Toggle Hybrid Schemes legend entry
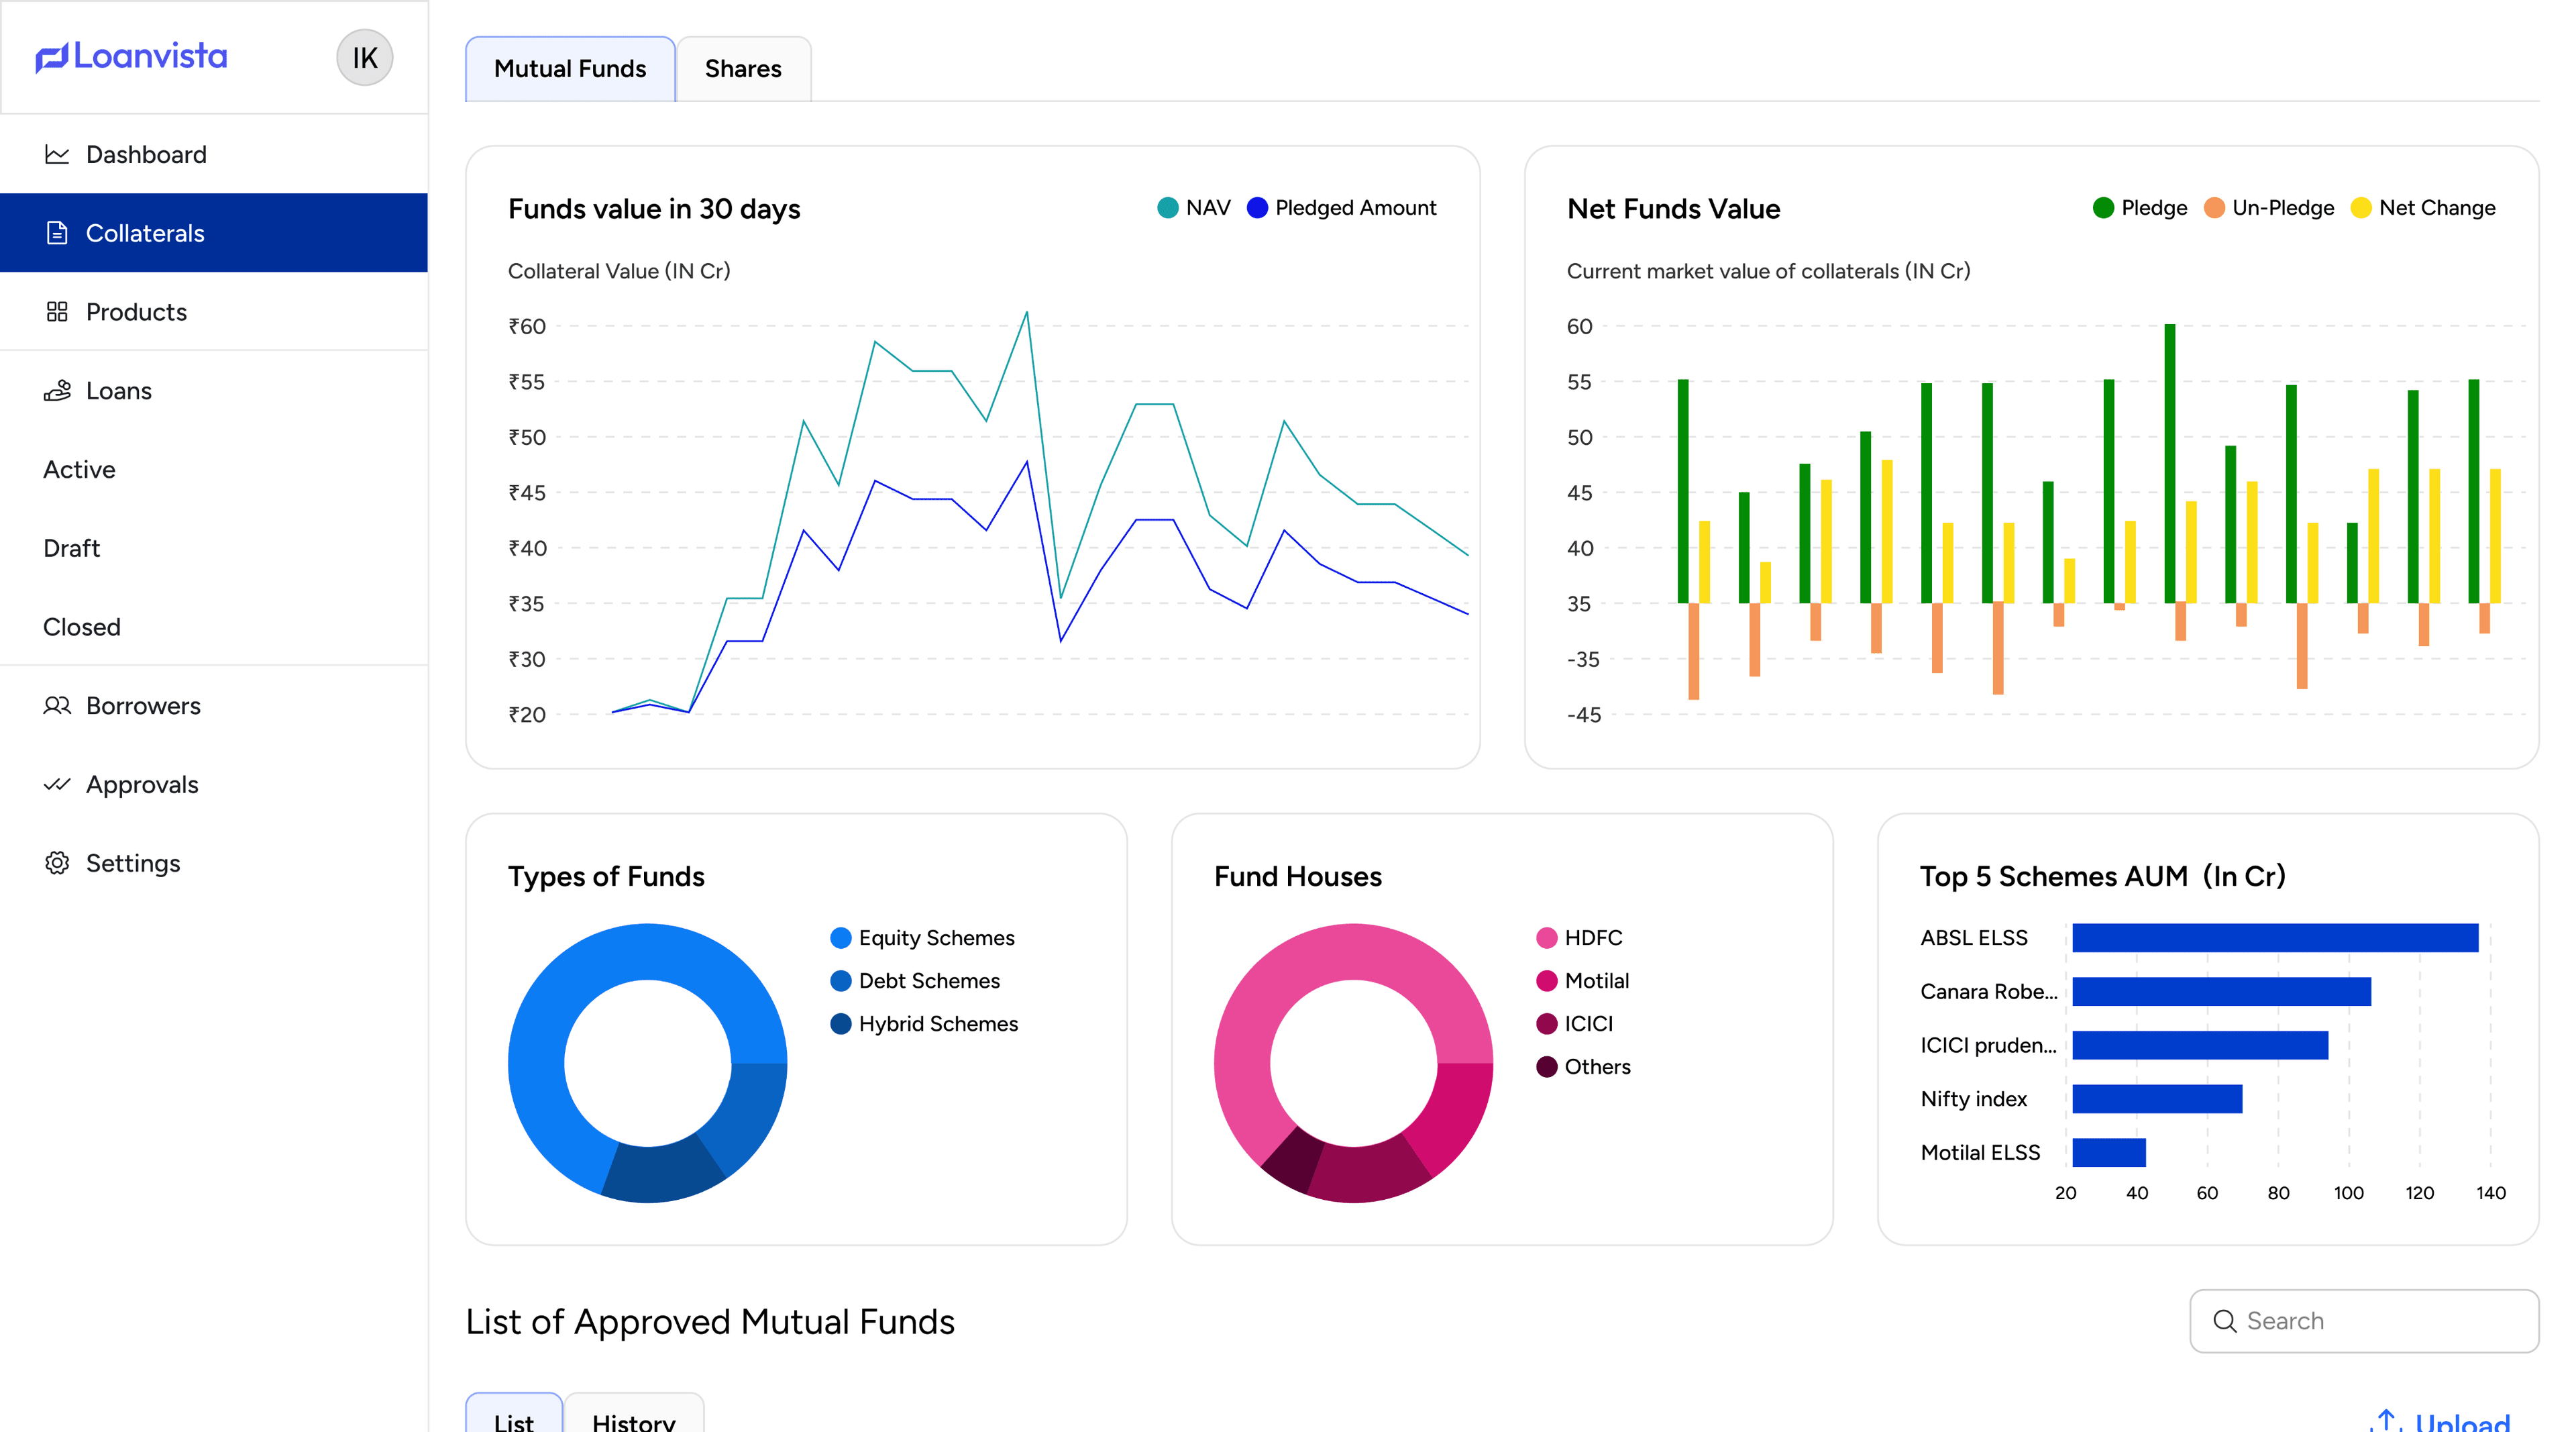The image size is (2576, 1432). (924, 1024)
